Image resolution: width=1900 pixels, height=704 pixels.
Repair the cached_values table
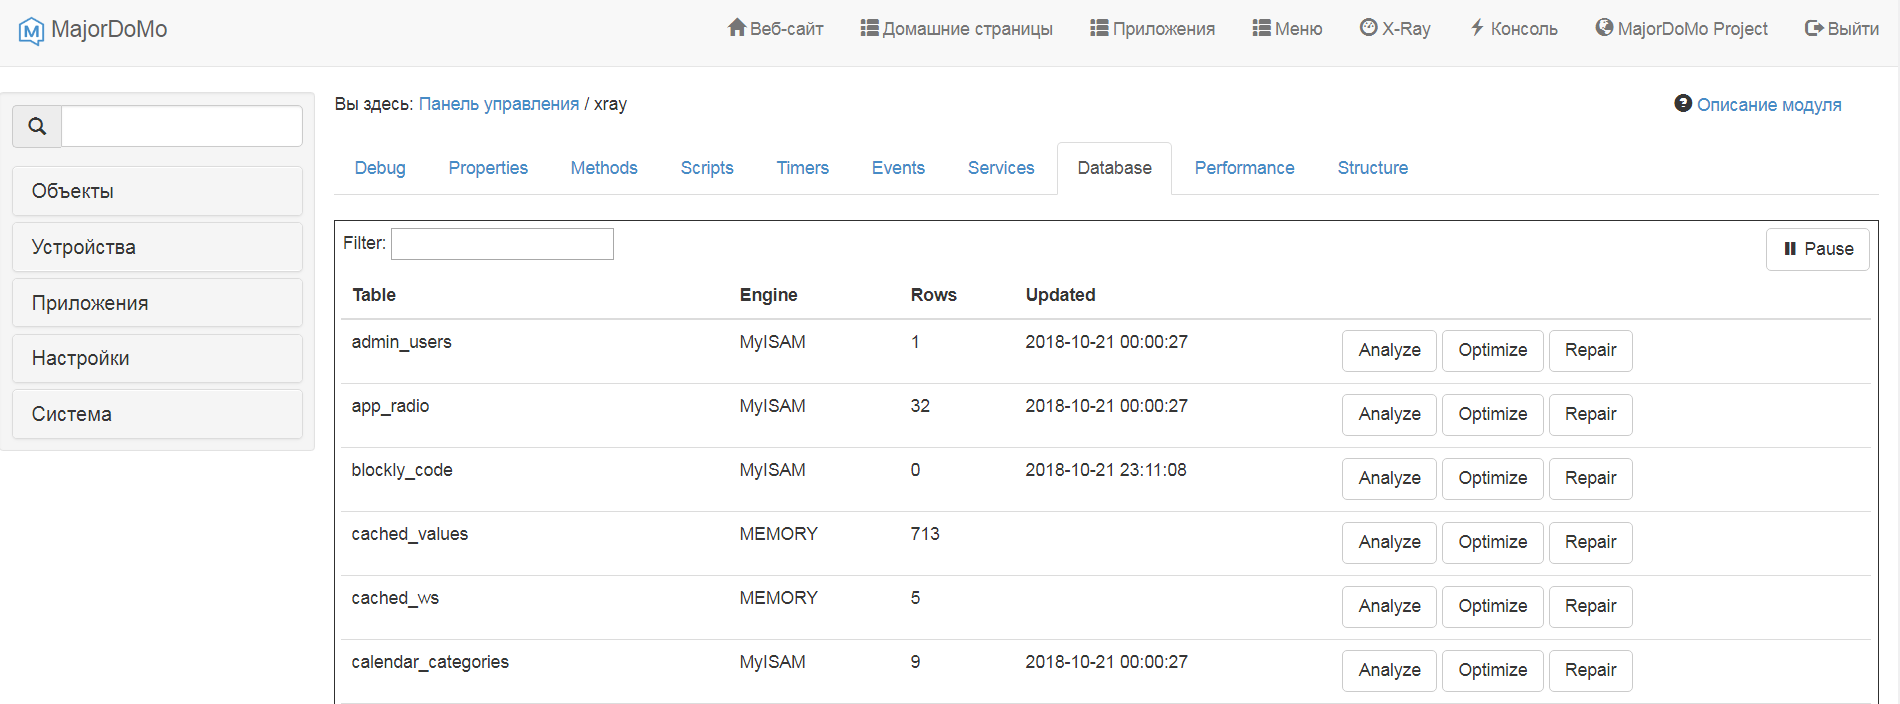click(1590, 542)
